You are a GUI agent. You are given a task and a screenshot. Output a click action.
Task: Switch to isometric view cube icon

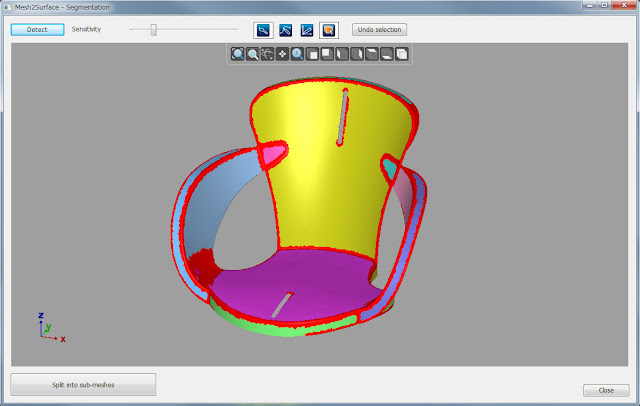[402, 54]
